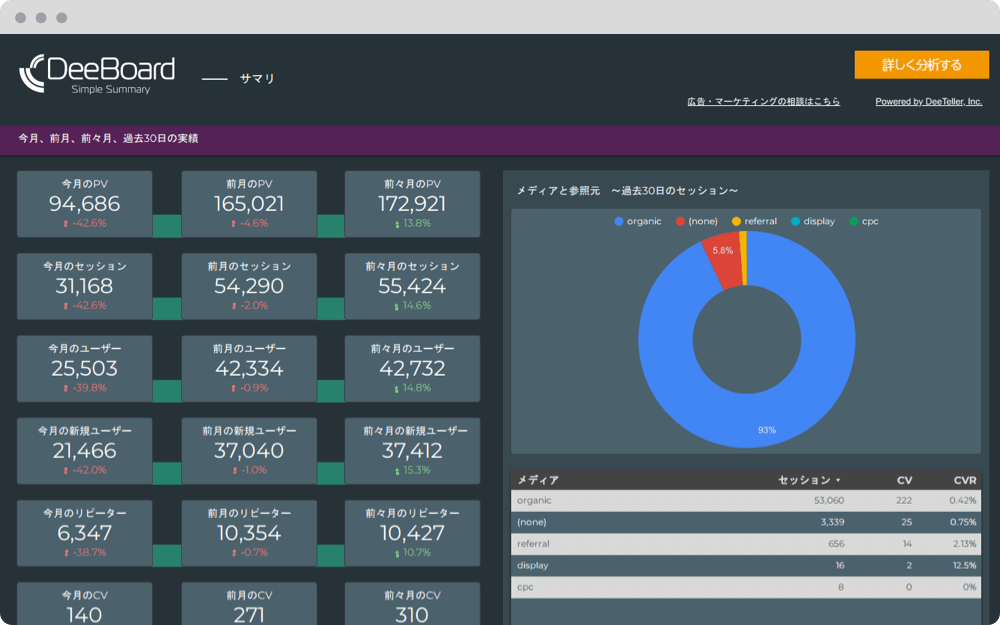1000x625 pixels.
Task: Click the CVR column header
Action: (962, 480)
